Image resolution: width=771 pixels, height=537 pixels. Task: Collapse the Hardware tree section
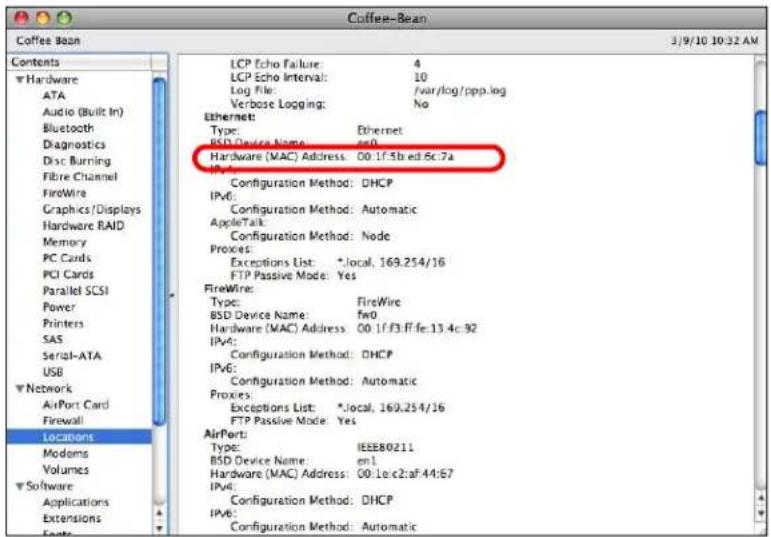point(20,80)
